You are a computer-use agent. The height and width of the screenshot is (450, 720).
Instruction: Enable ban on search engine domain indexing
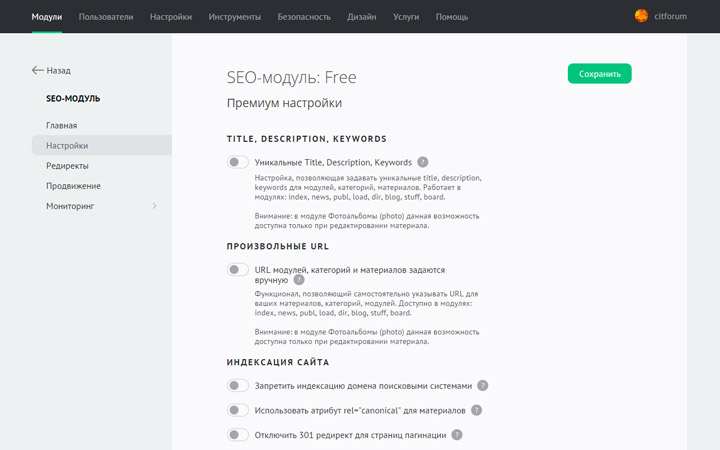238,385
